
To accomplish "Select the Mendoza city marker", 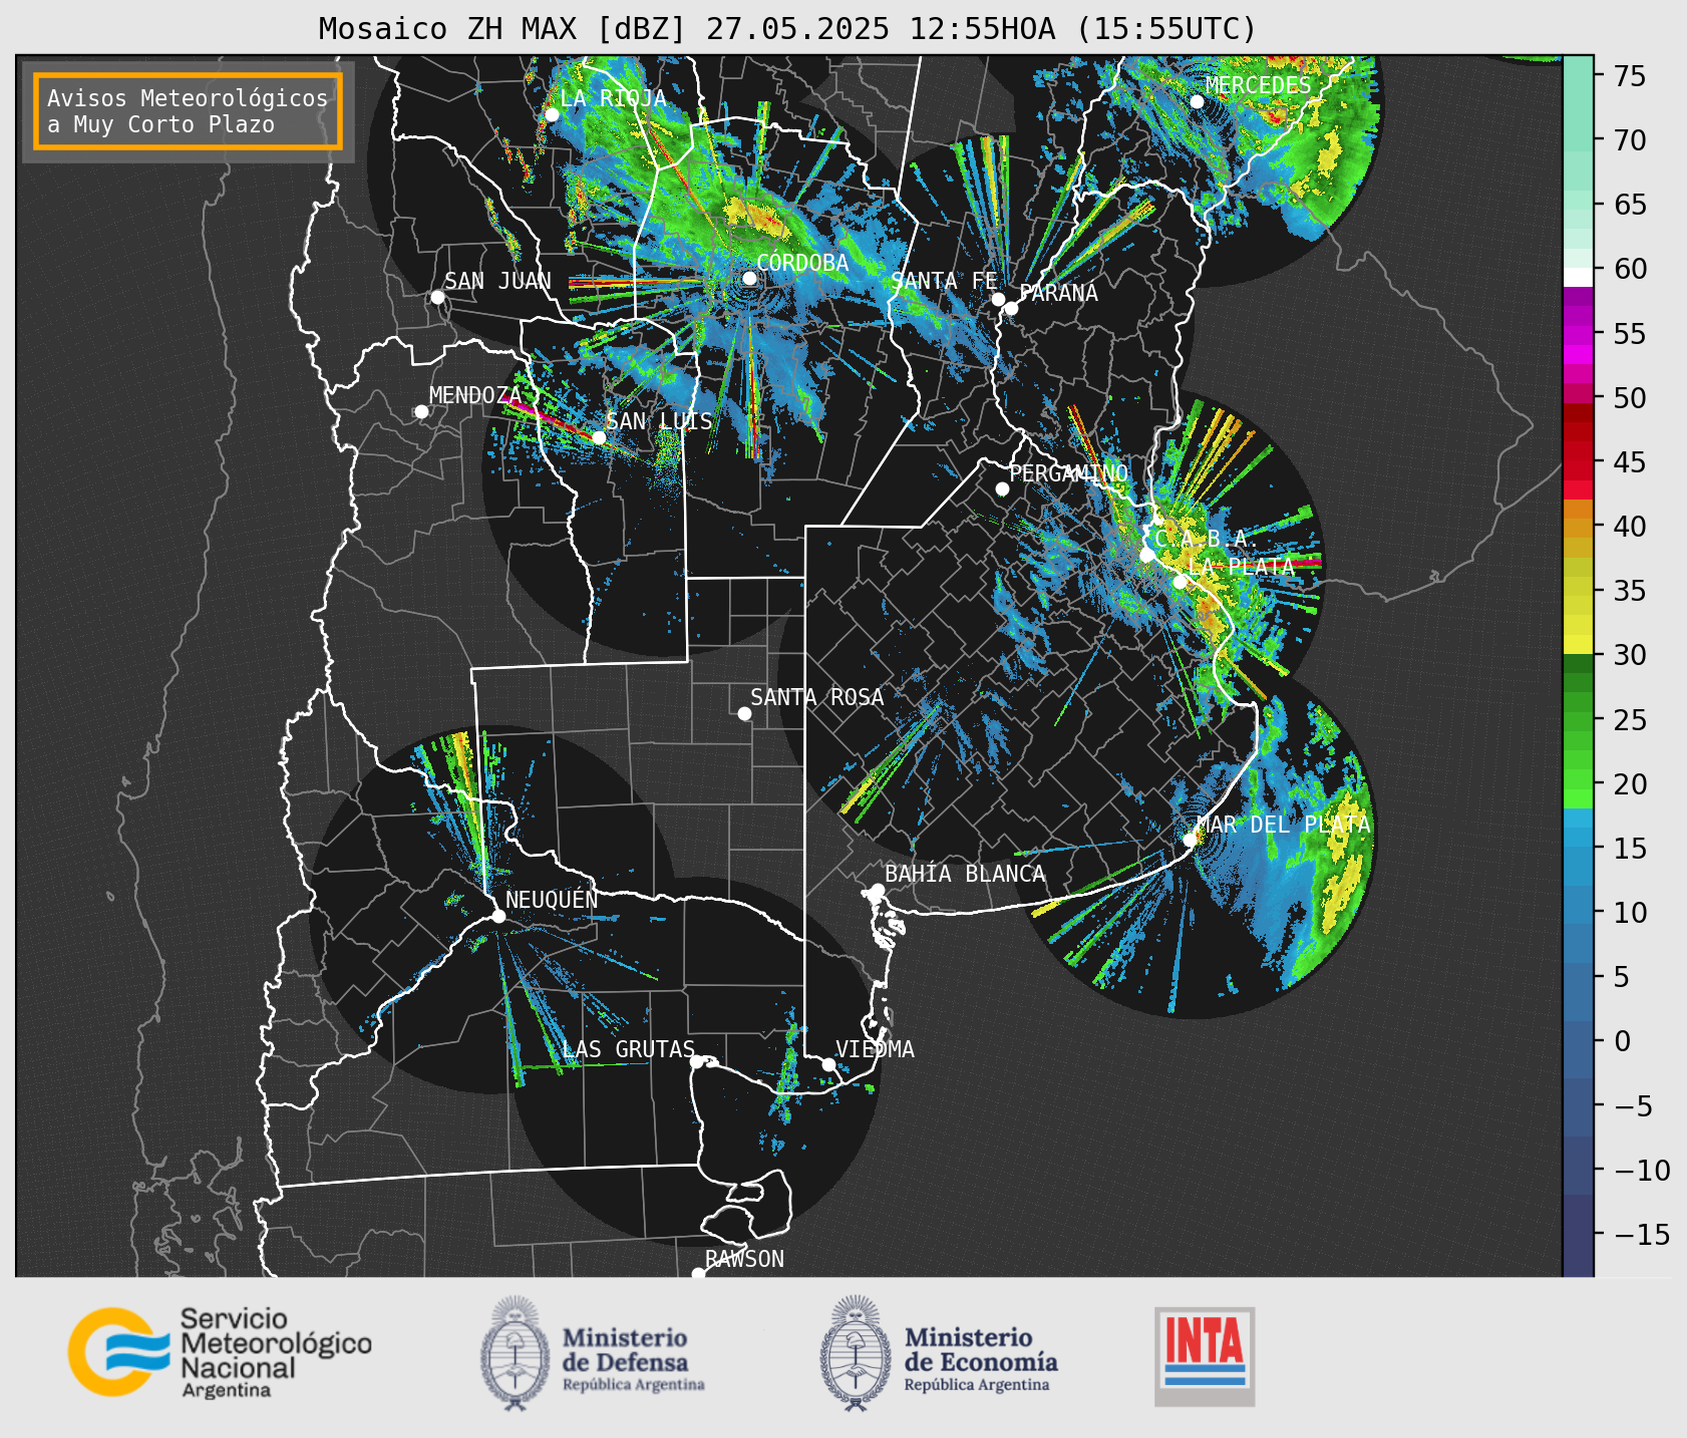I will pos(421,412).
